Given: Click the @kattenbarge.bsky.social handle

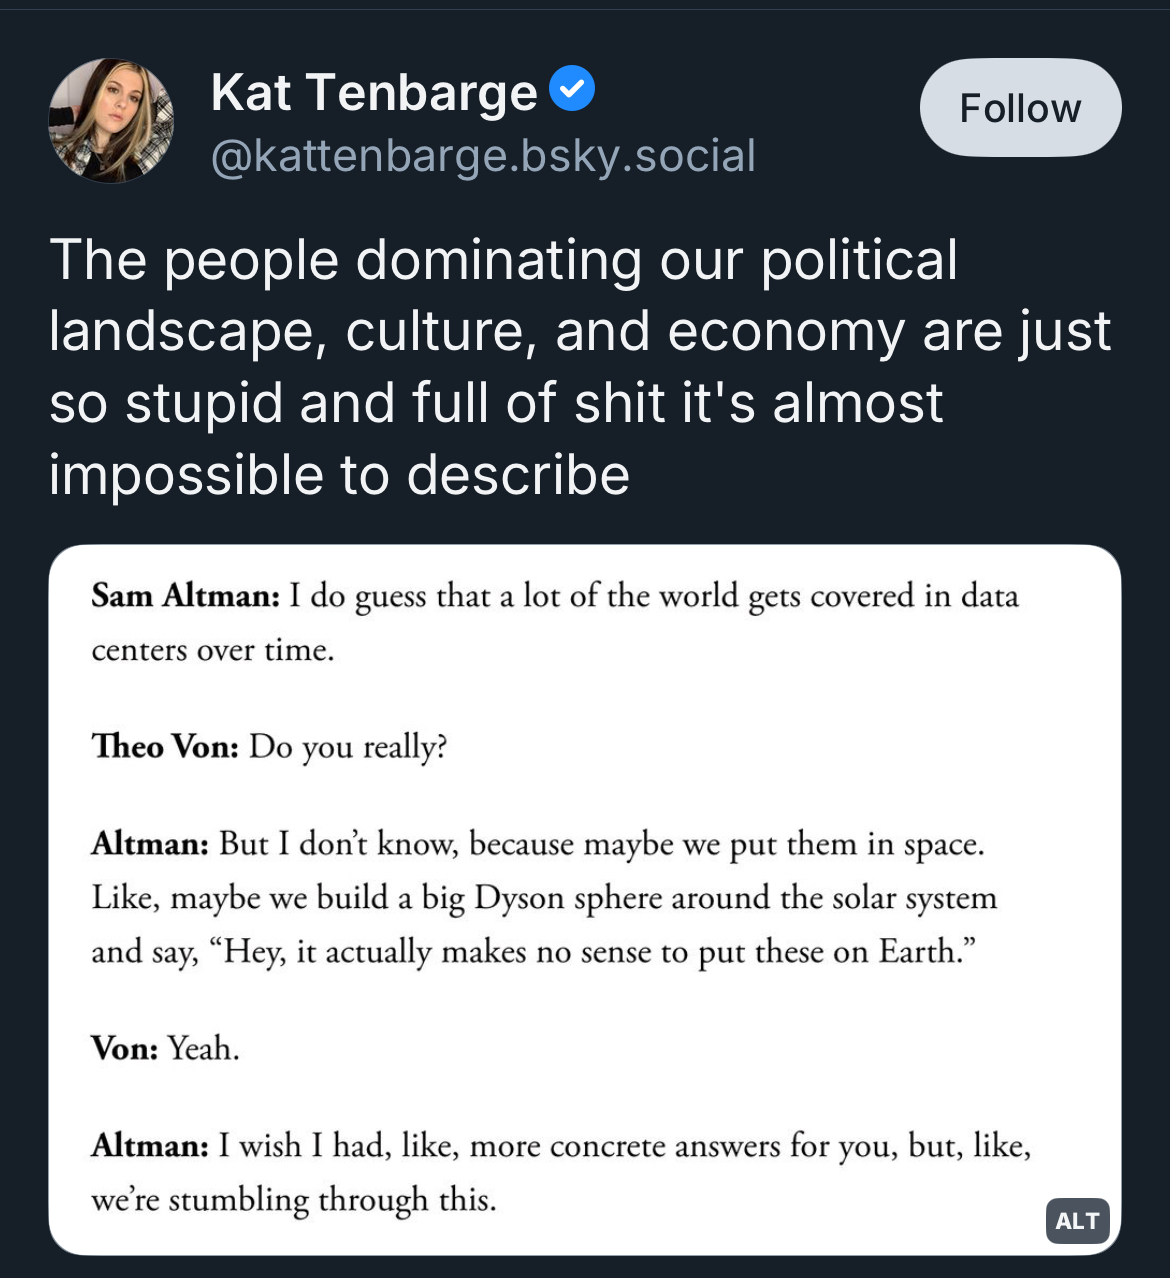Looking at the screenshot, I should 483,156.
